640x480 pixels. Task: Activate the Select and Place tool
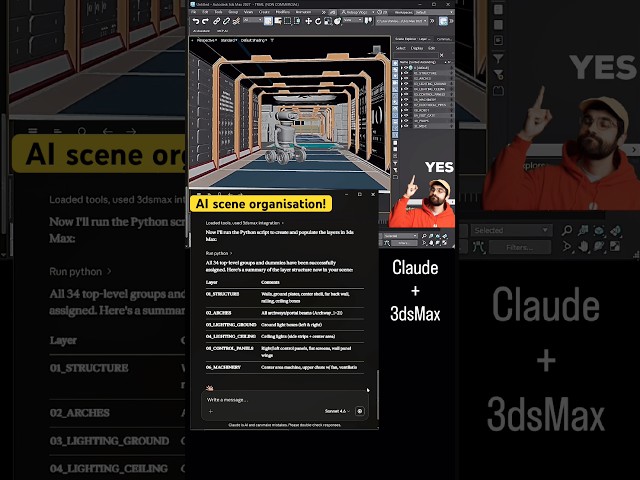(x=338, y=21)
